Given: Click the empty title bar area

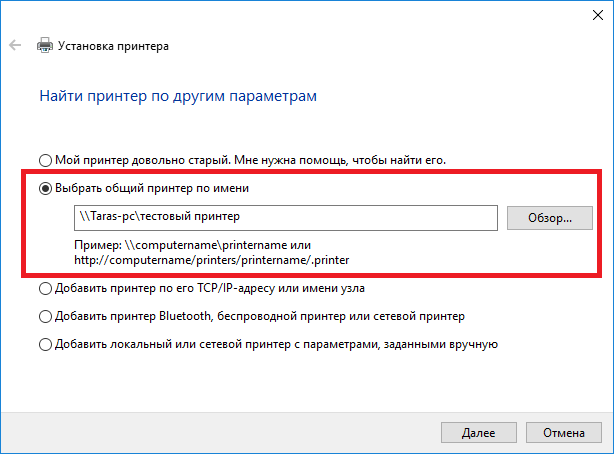Looking at the screenshot, I should click(300, 14).
